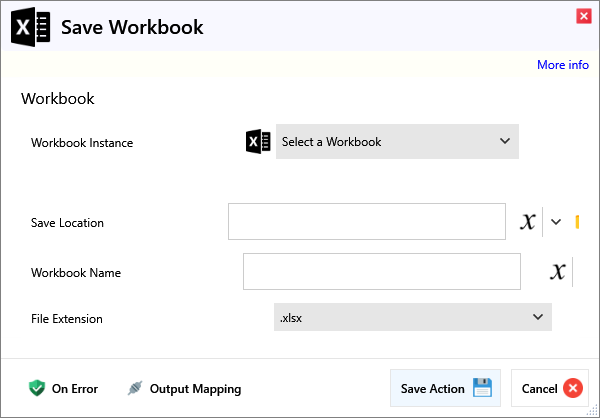
Task: Click the yellow marker beside Save Location
Action: (577, 222)
